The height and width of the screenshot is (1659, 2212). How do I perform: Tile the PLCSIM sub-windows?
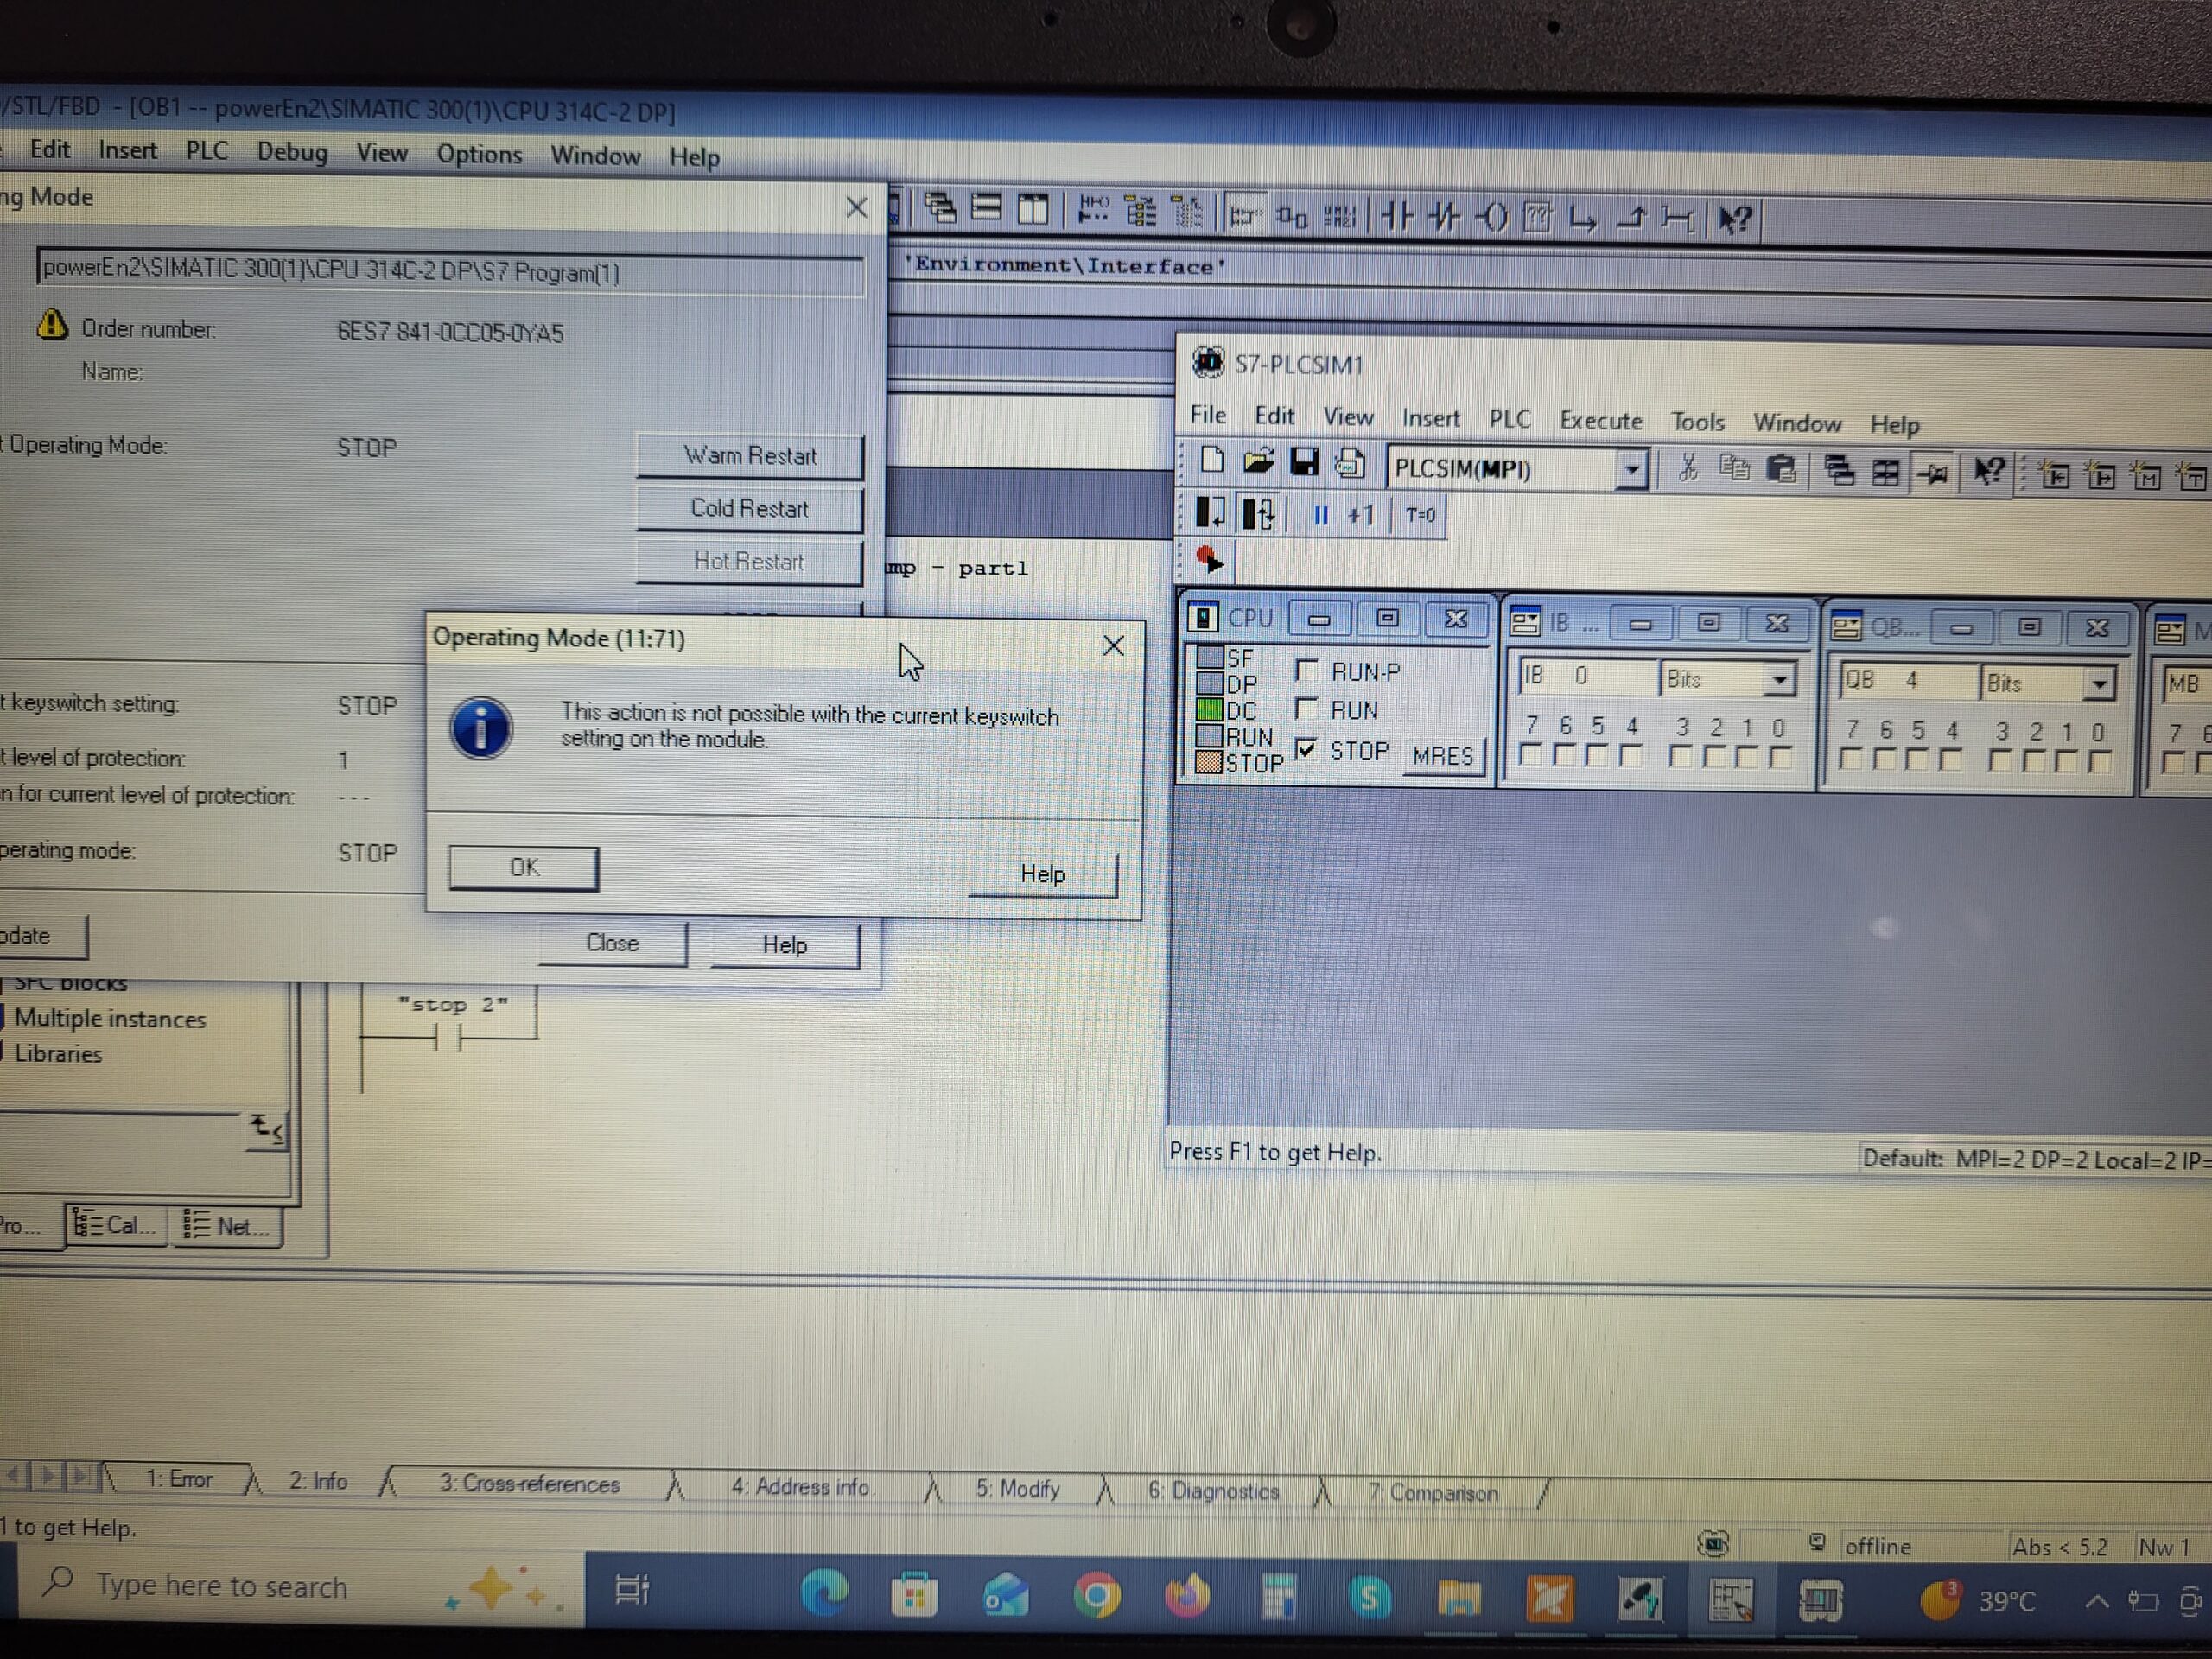click(1885, 472)
